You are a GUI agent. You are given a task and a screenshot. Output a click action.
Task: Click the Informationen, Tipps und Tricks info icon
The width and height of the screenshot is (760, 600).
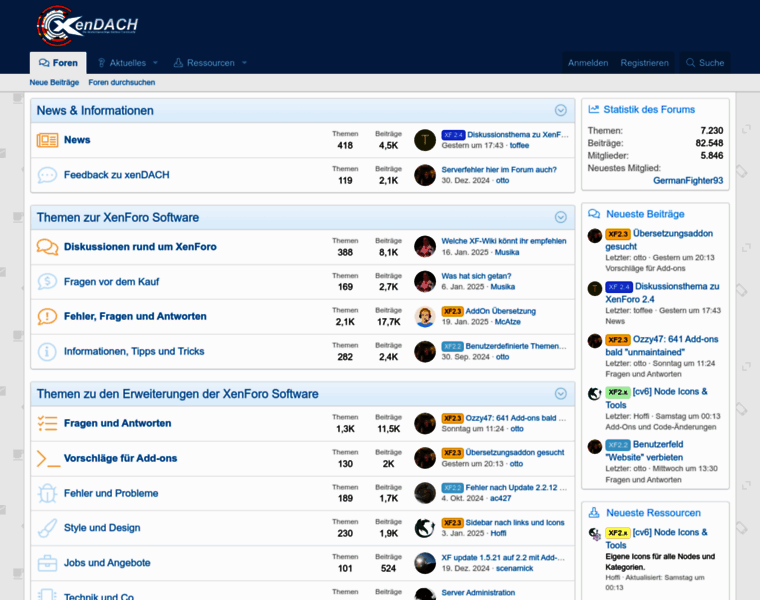(x=47, y=351)
